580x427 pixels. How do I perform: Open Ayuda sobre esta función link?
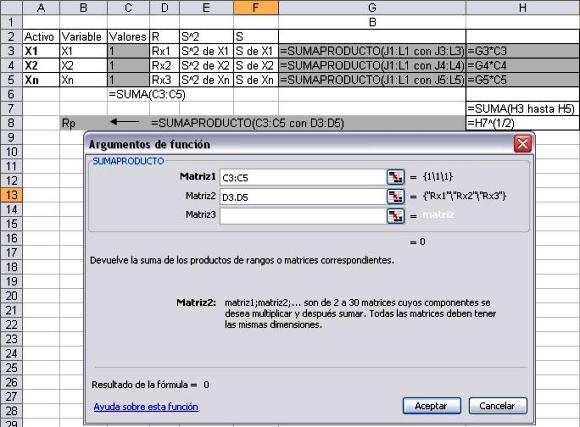(146, 407)
